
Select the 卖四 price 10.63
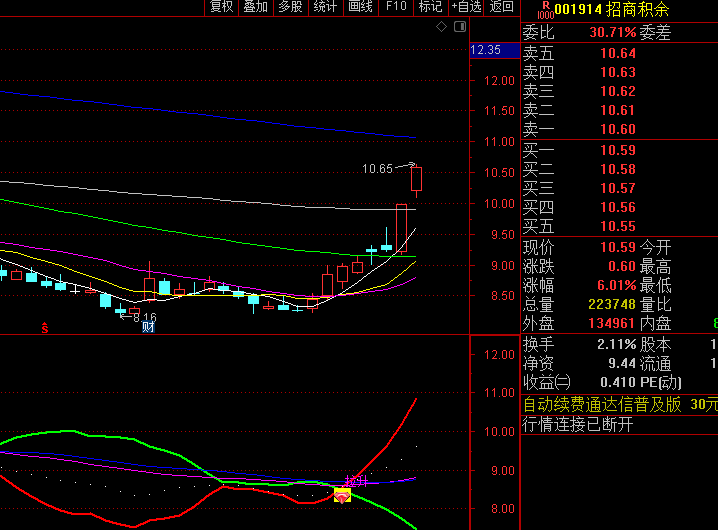point(618,72)
